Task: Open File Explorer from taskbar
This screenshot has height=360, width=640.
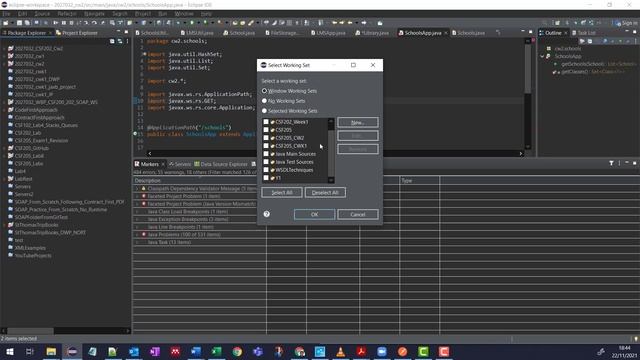Action: tap(51, 351)
